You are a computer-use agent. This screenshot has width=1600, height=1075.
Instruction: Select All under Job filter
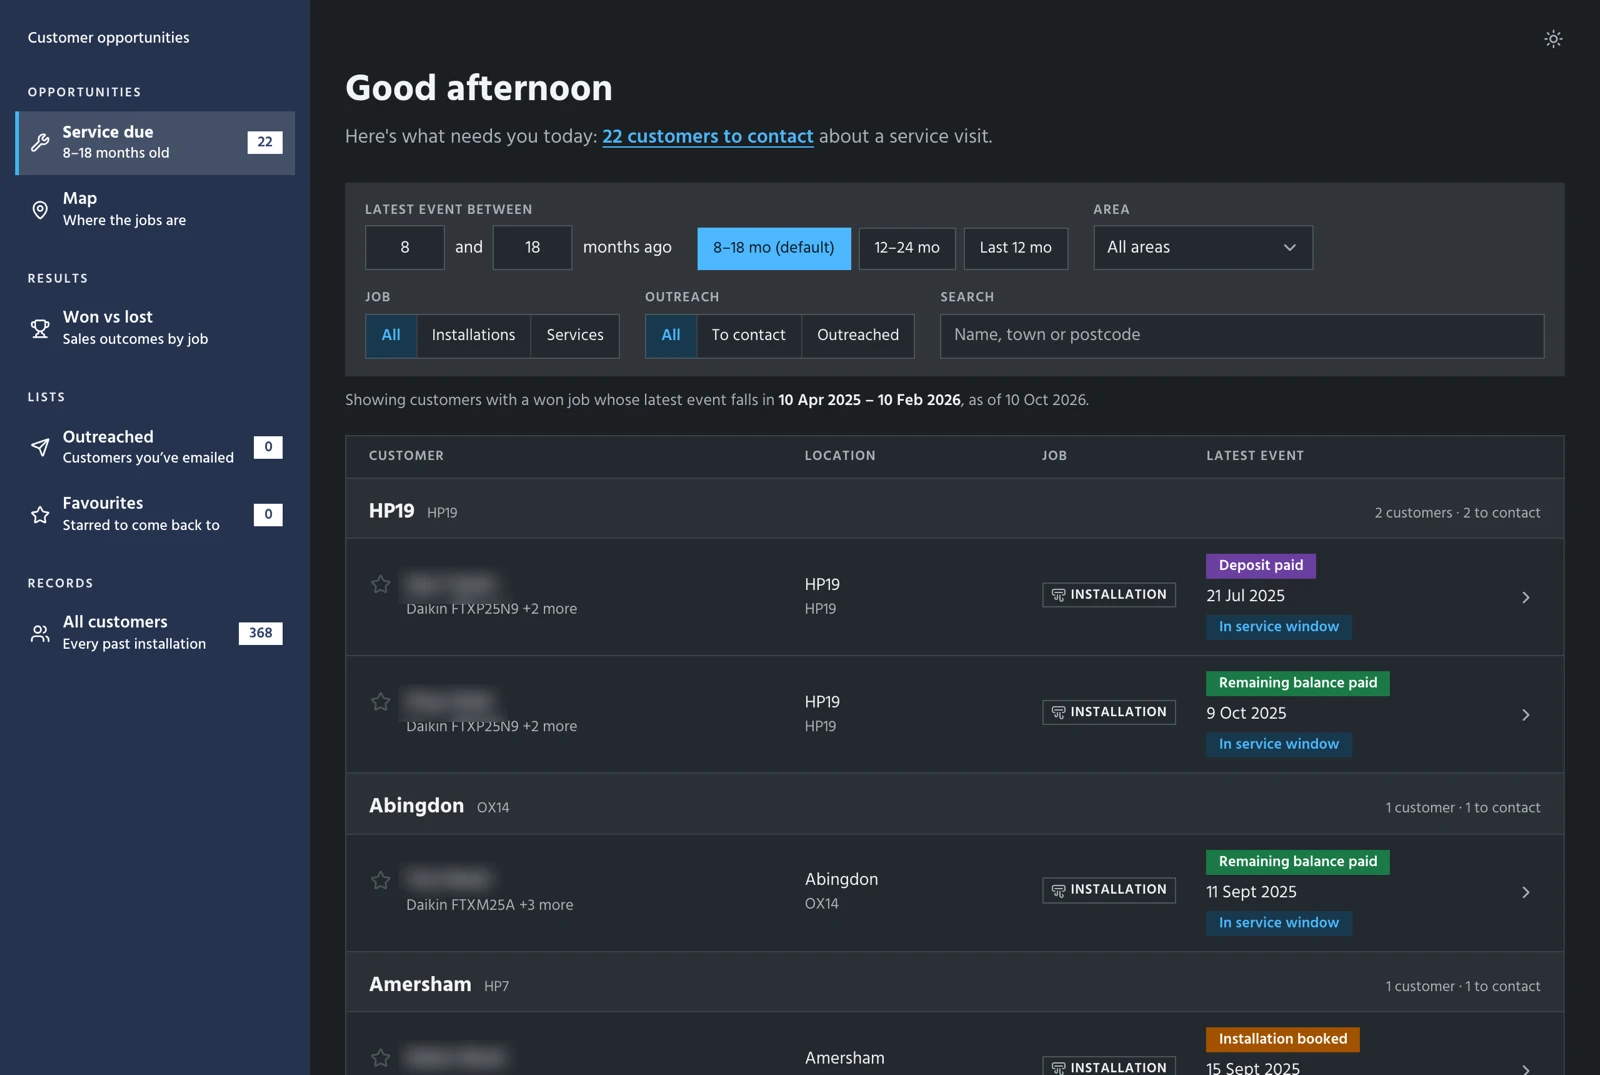point(391,335)
